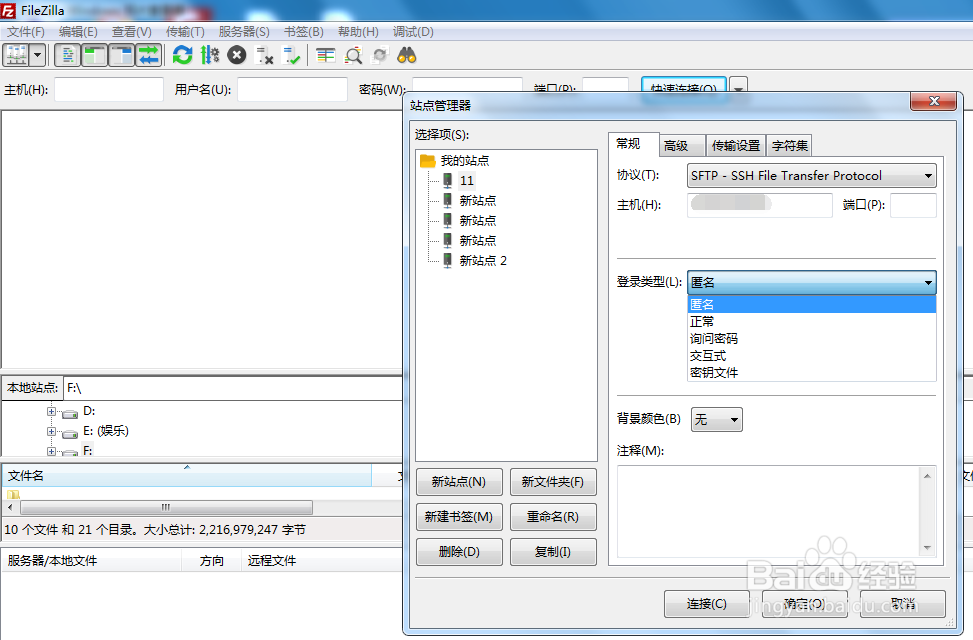Toggle the transfer queue display icon
This screenshot has height=640, width=973.
click(149, 55)
